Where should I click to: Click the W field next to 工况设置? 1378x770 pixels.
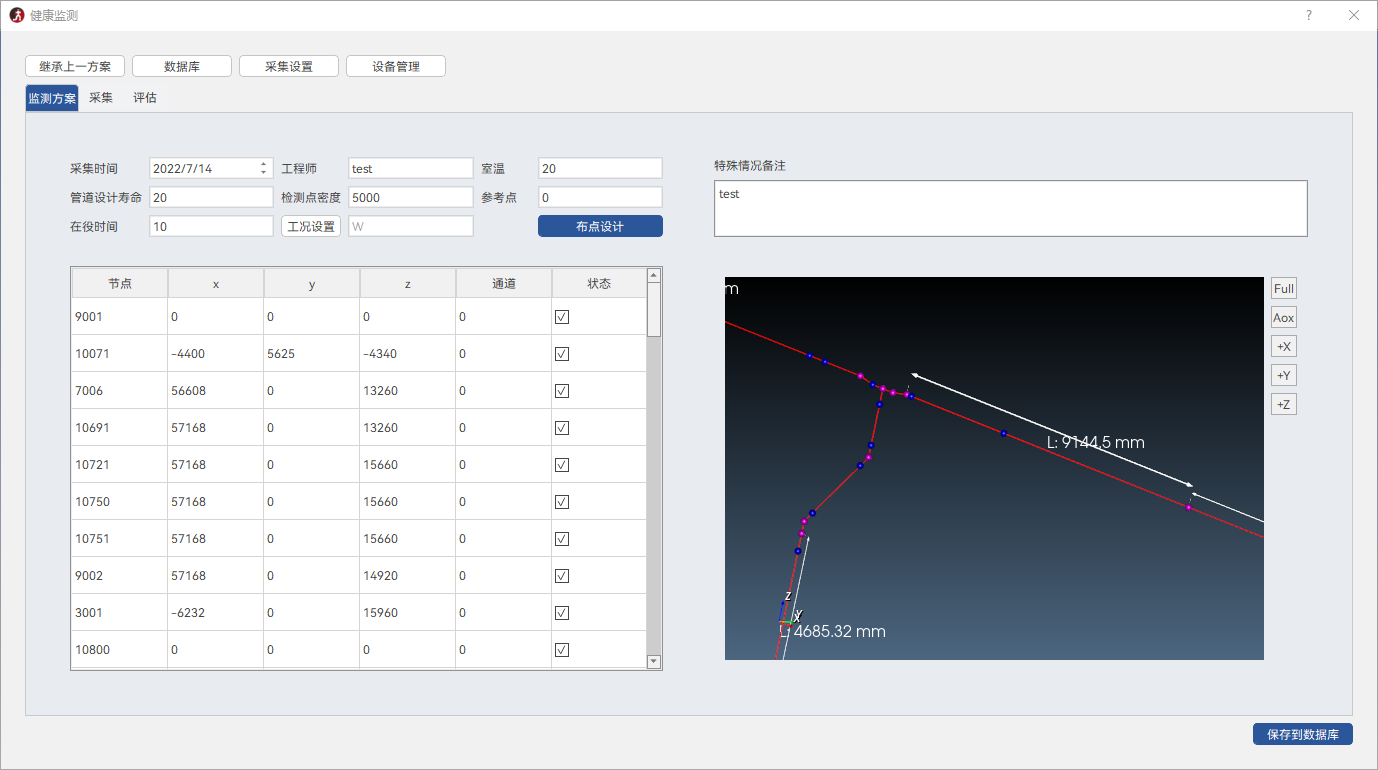pos(411,226)
